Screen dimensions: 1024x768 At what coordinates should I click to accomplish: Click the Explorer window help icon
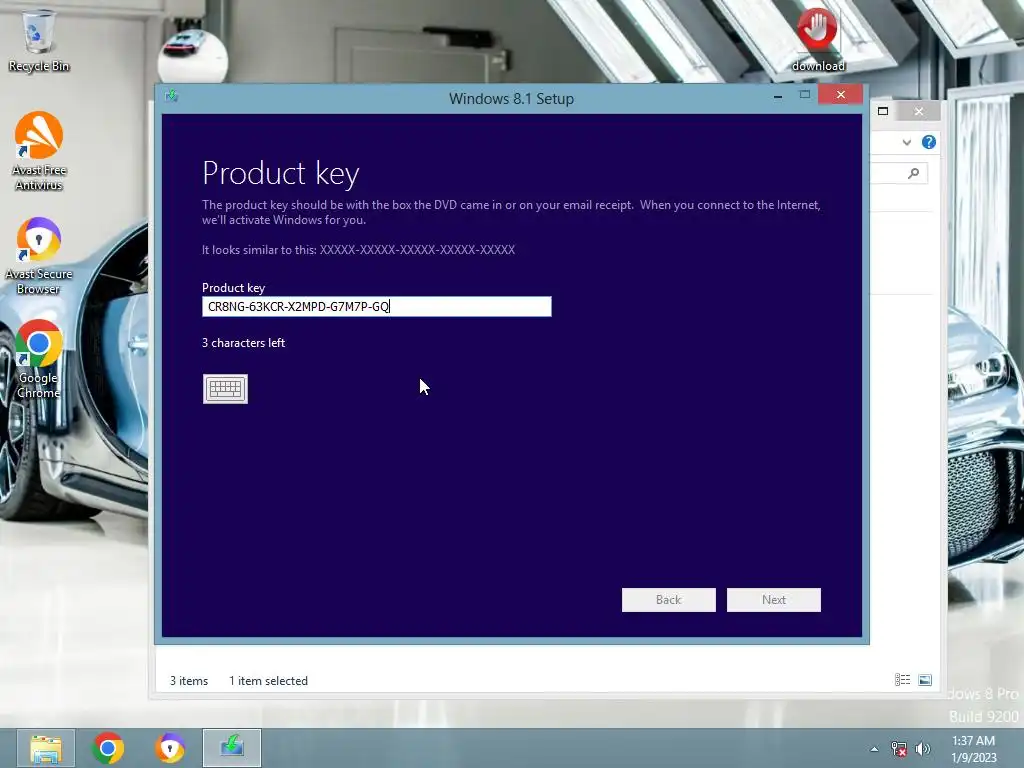[929, 142]
